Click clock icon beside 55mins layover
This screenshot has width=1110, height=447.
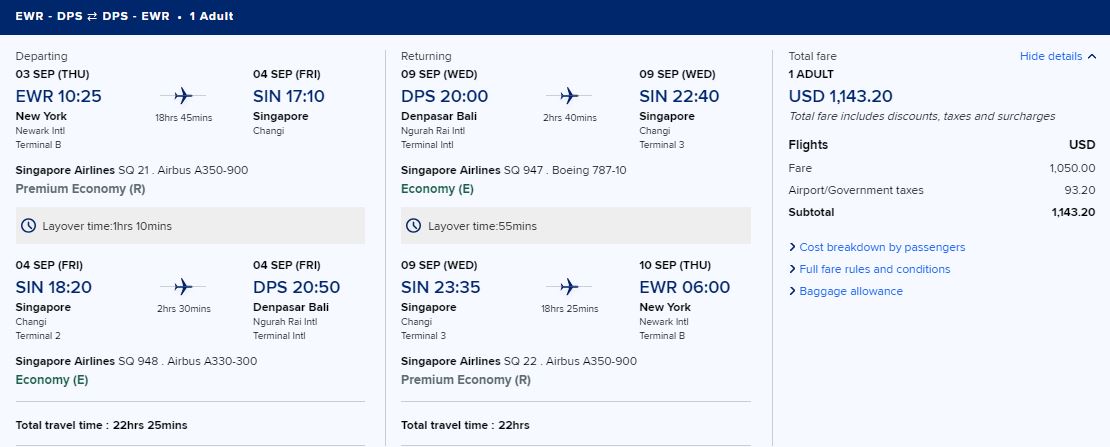(x=413, y=226)
